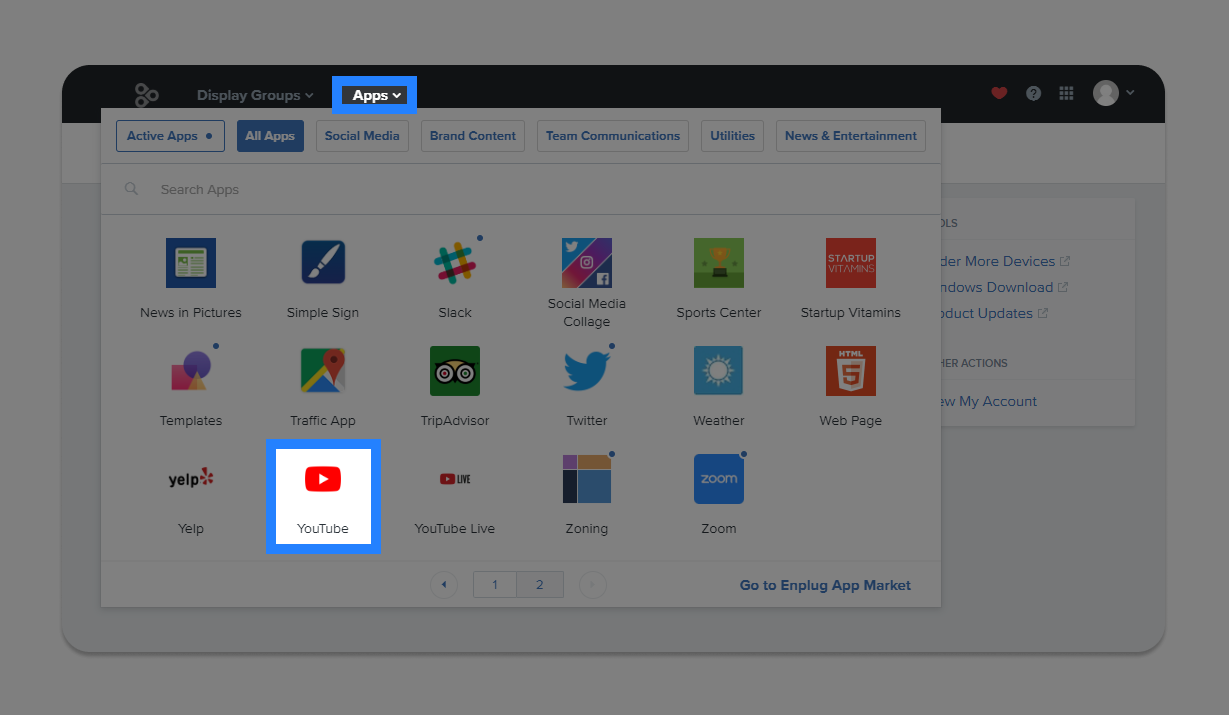Select the Templates app icon
Viewport: 1229px width, 715px height.
coord(191,371)
